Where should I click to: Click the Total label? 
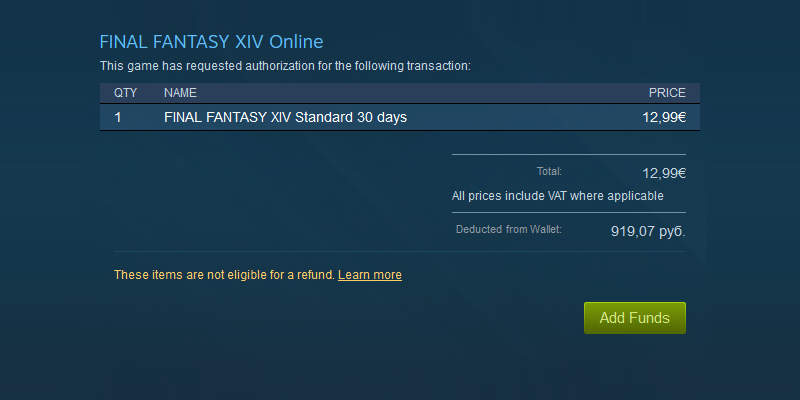click(x=549, y=171)
